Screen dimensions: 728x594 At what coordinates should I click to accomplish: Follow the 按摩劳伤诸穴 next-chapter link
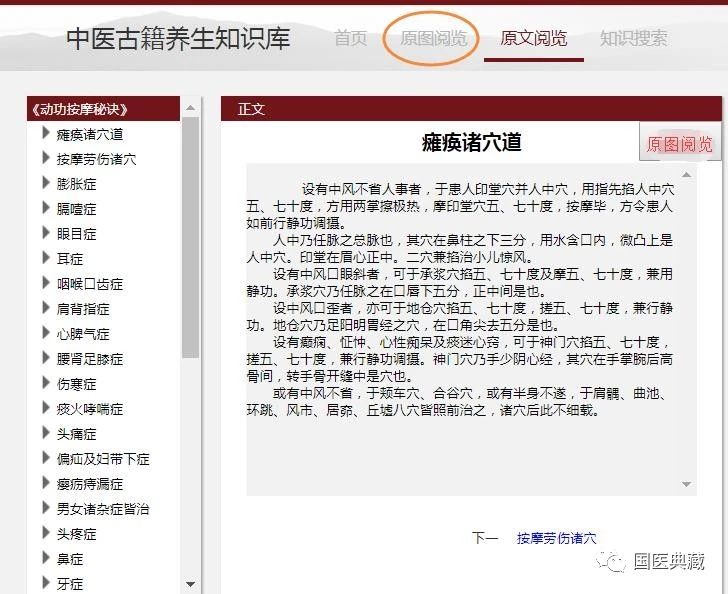tap(556, 538)
